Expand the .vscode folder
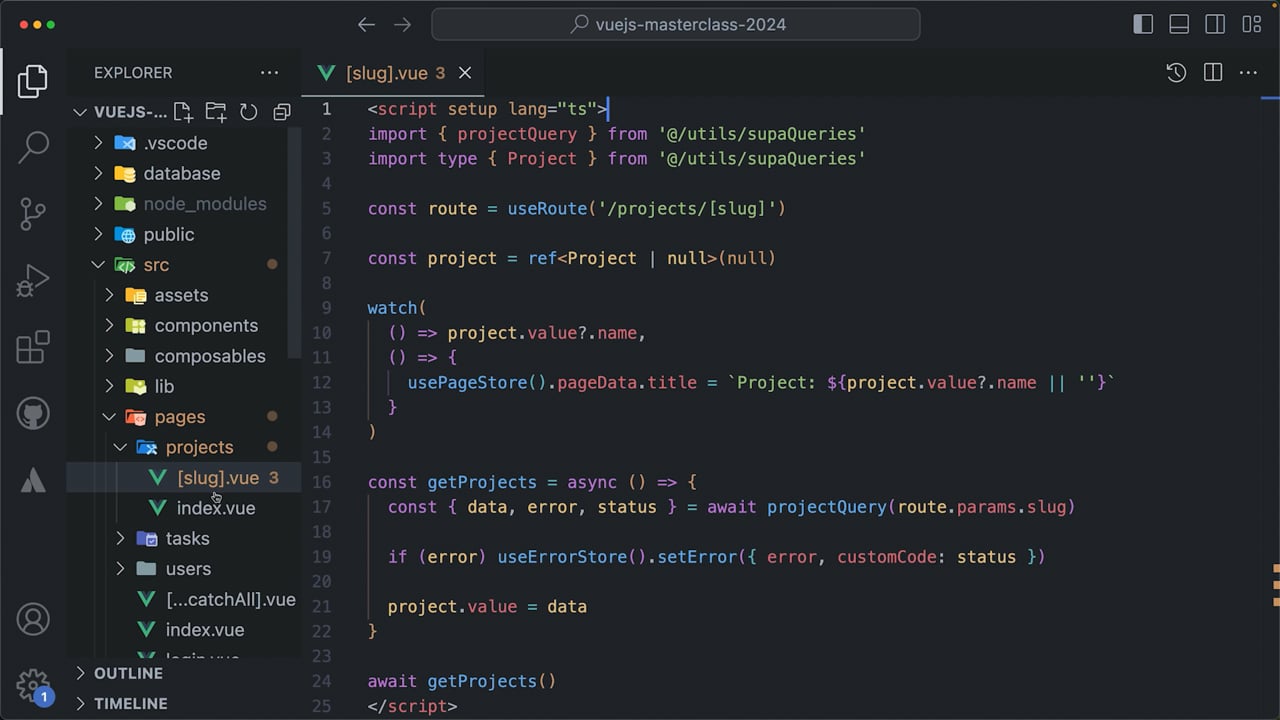Image resolution: width=1280 pixels, height=720 pixels. tap(98, 143)
